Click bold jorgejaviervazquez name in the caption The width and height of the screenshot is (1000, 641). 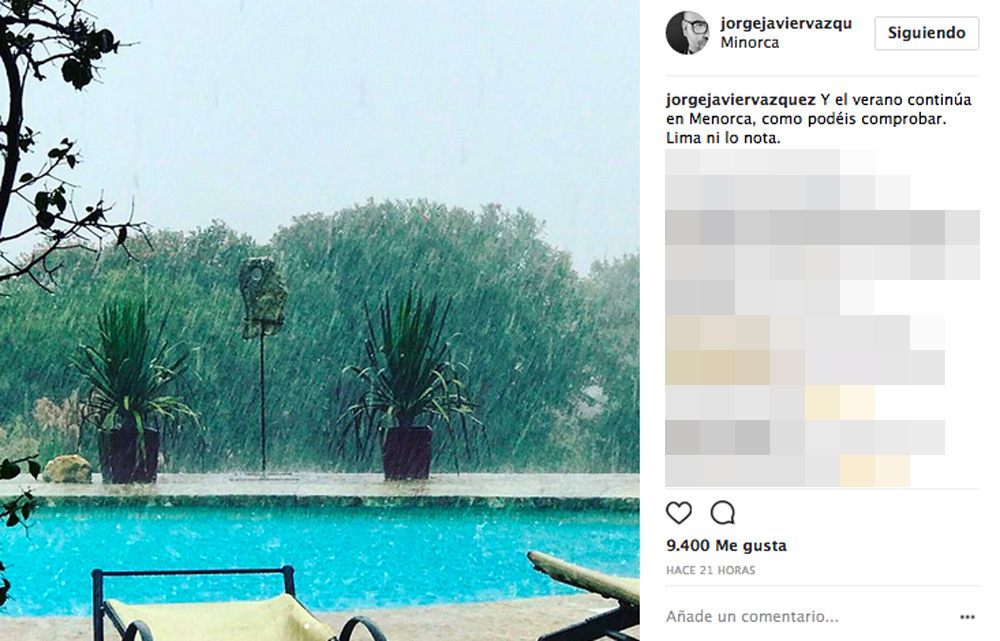(740, 100)
